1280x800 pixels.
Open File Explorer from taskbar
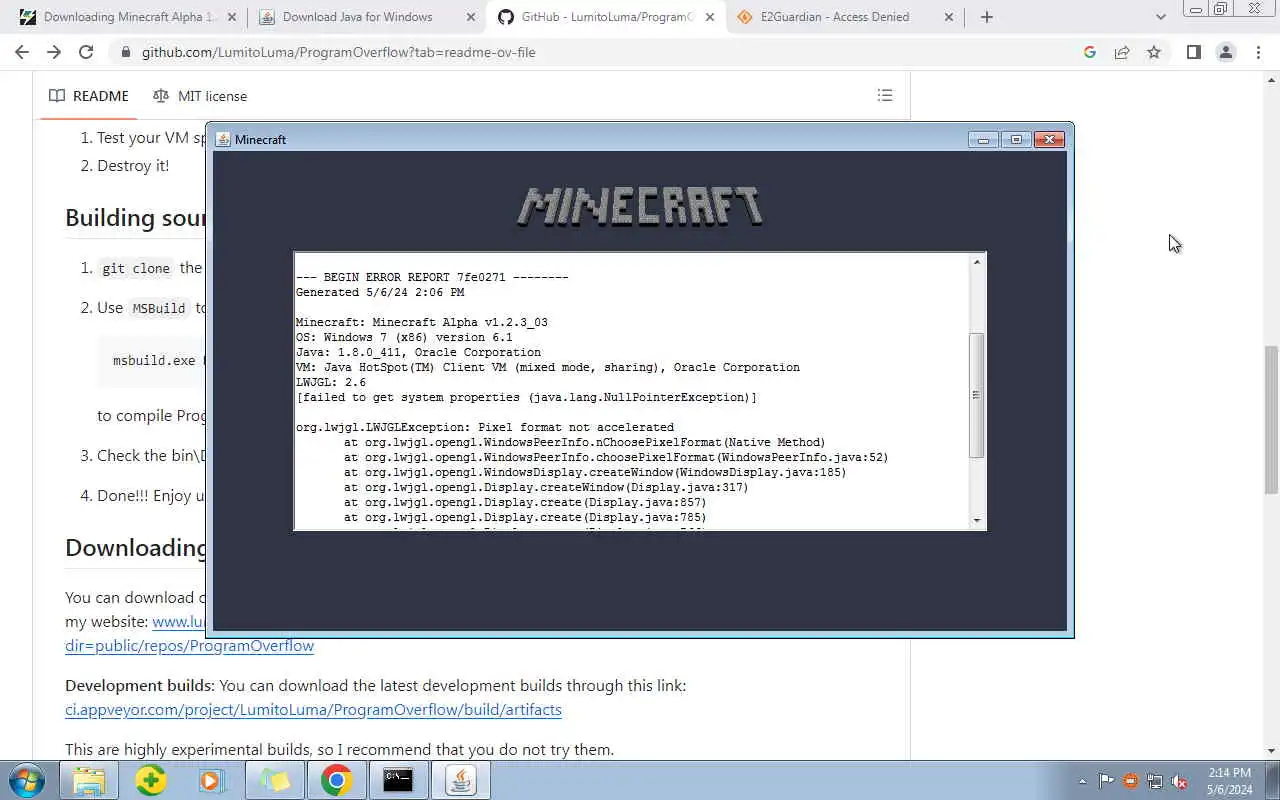pyautogui.click(x=89, y=780)
